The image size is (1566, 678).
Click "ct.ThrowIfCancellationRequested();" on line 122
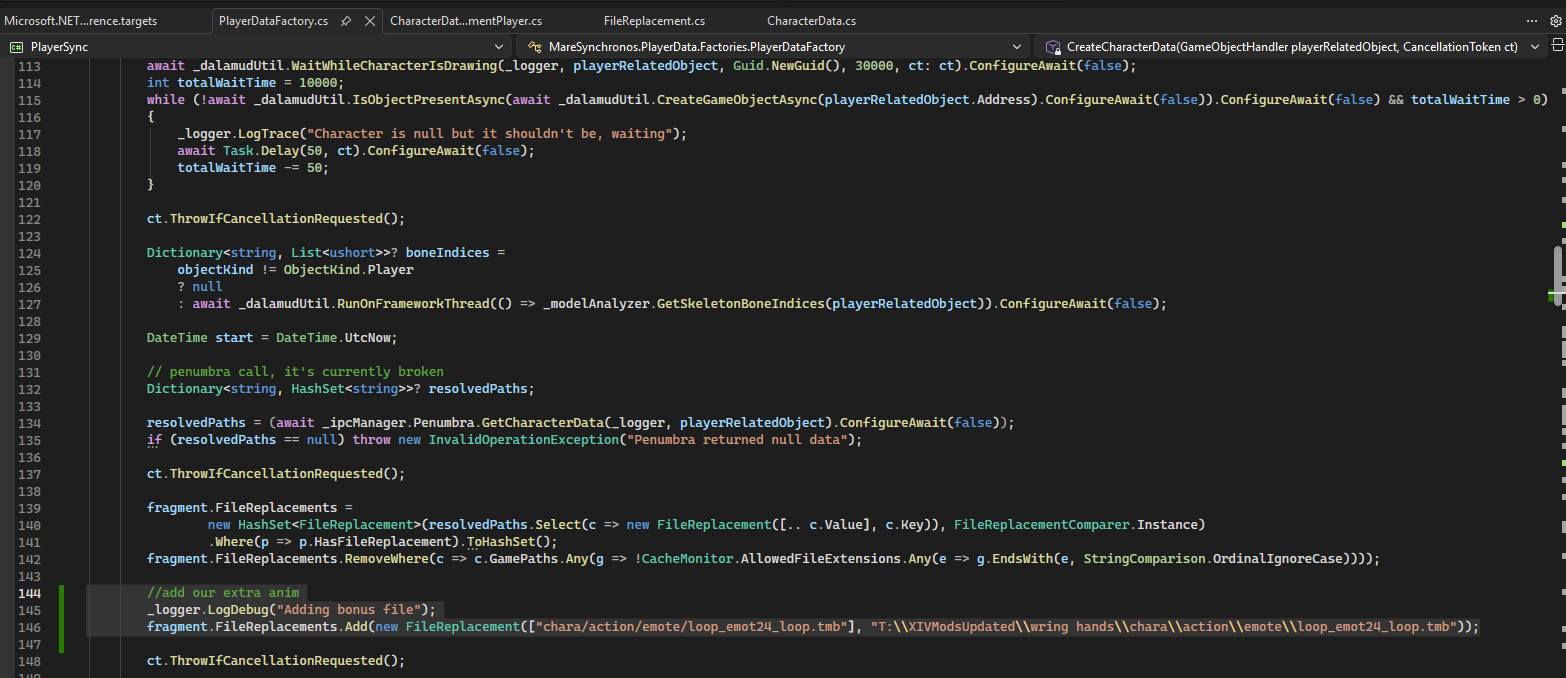tap(276, 219)
